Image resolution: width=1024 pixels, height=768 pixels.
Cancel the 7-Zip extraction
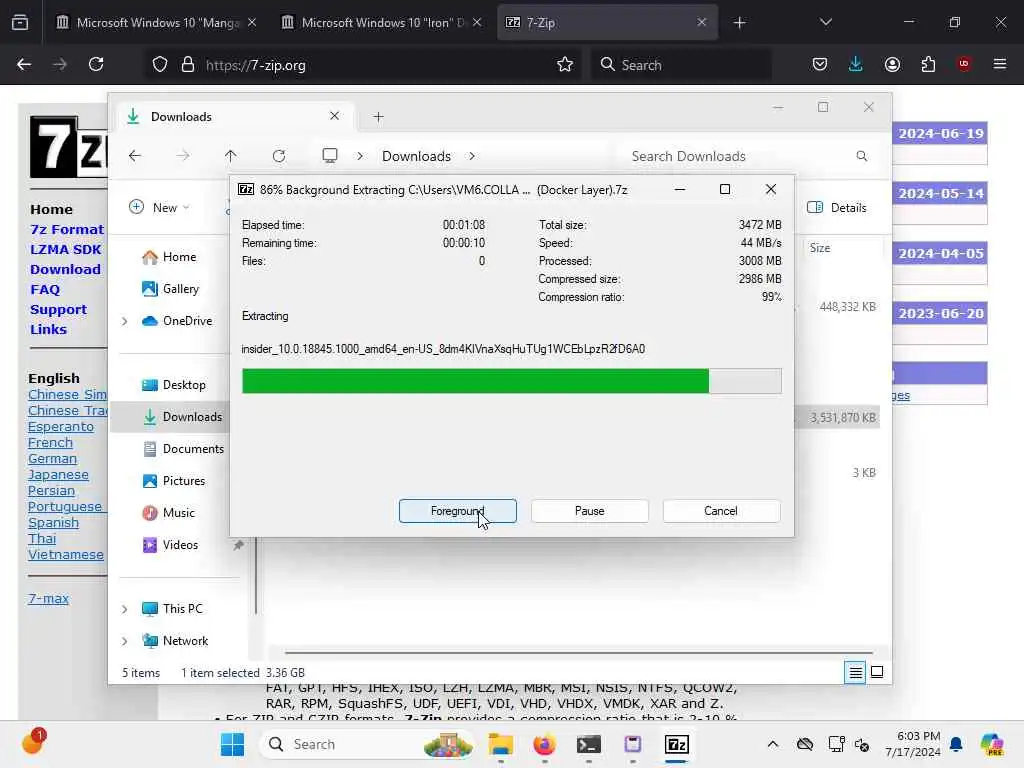721,511
